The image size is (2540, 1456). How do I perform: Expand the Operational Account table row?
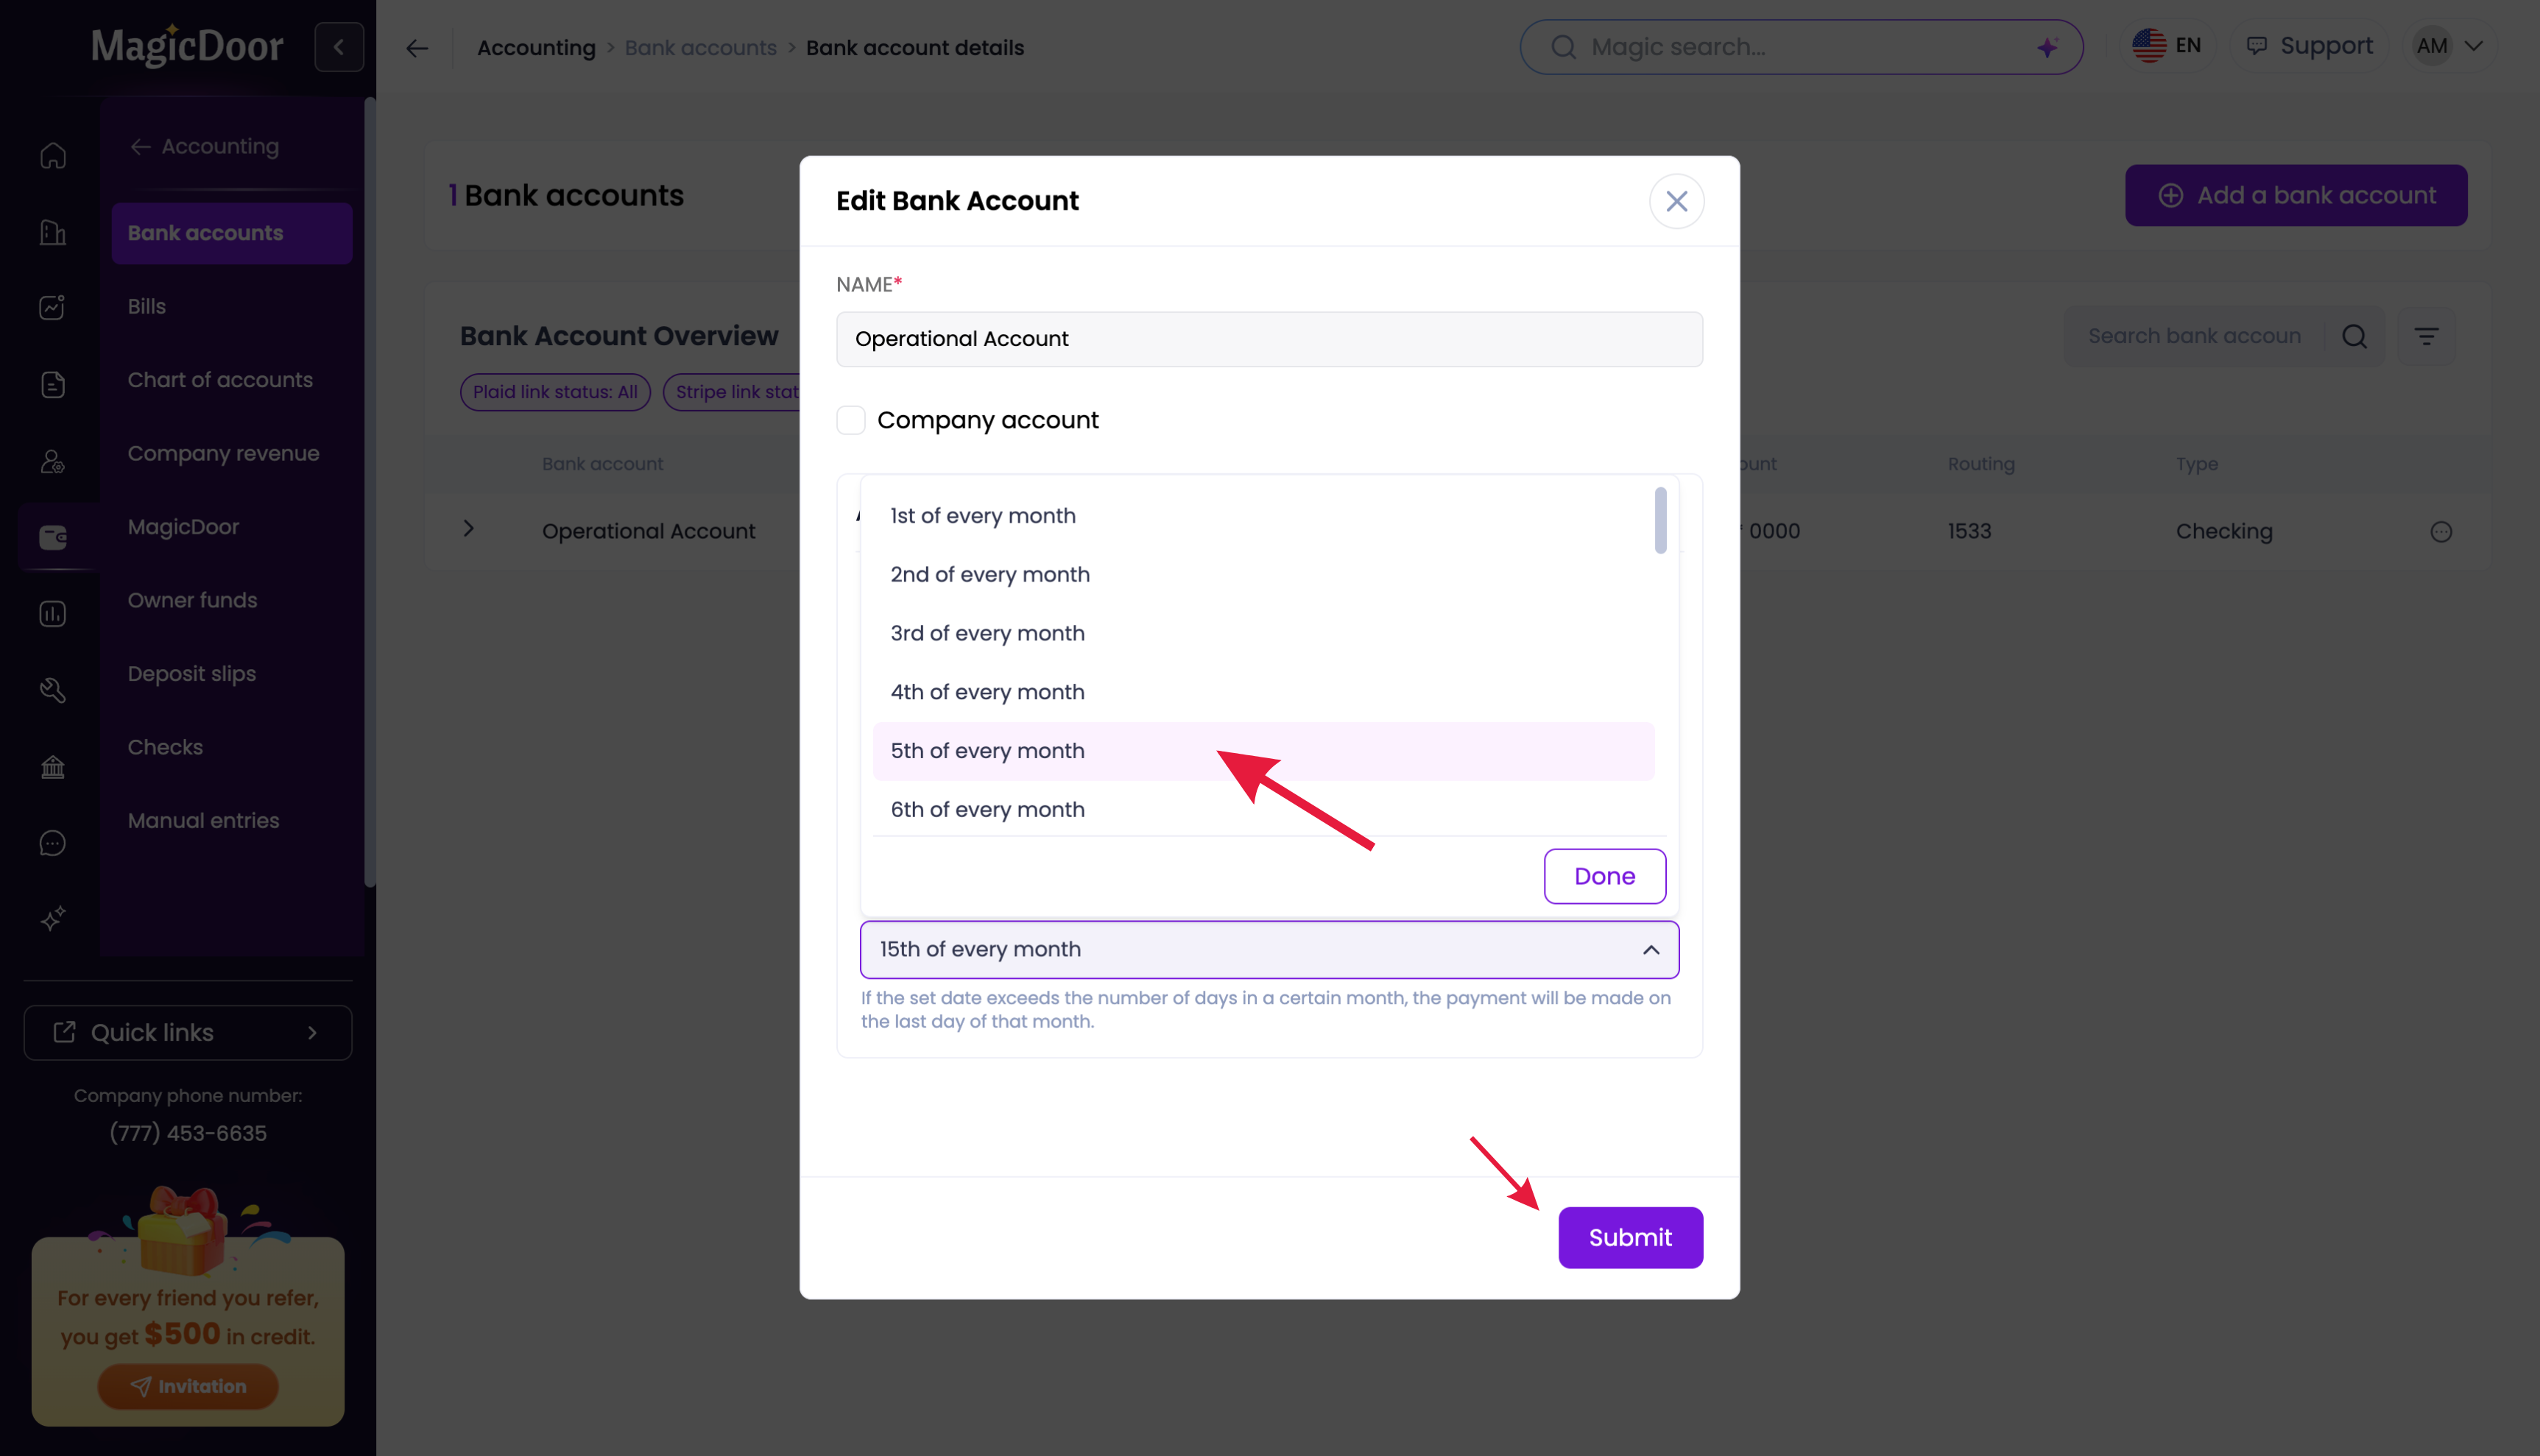(468, 529)
